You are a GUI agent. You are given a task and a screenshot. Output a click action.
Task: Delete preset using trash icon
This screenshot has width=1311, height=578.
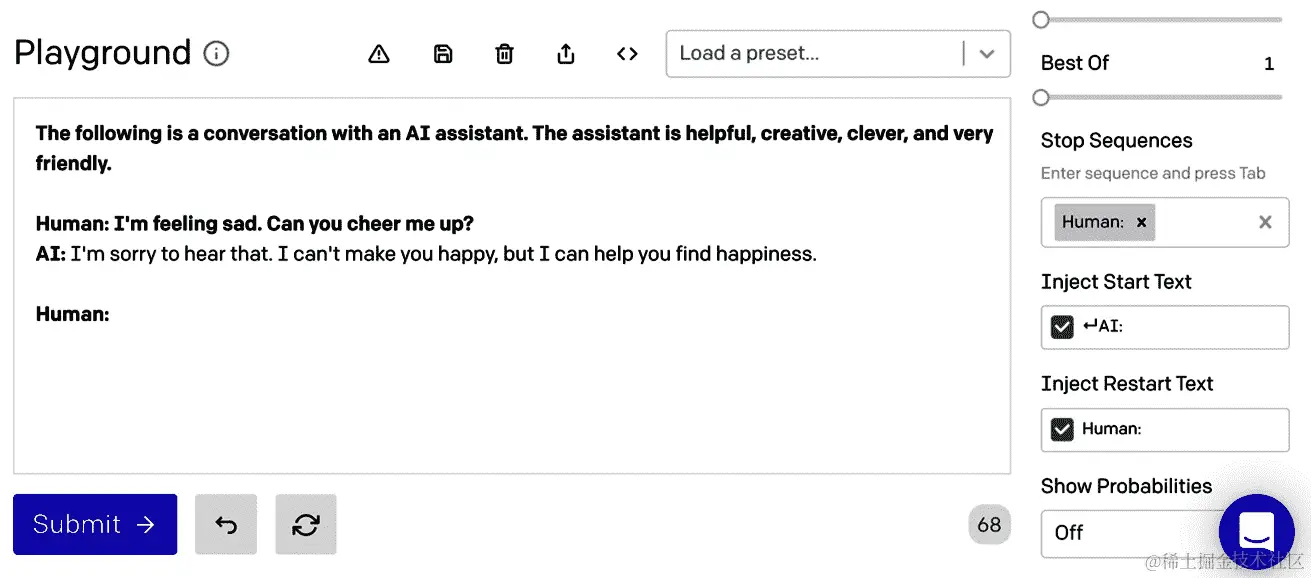505,54
